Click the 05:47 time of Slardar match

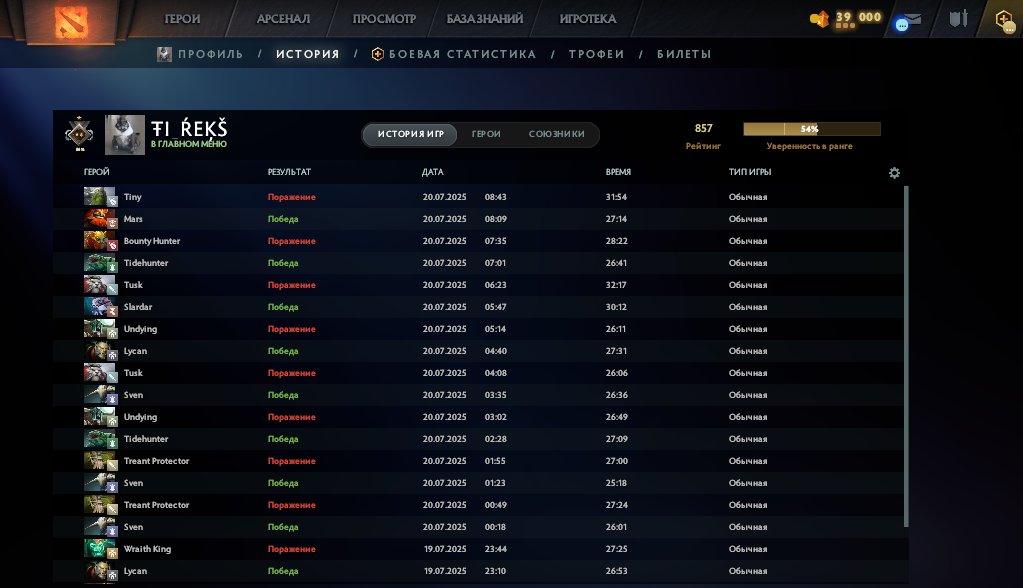495,307
